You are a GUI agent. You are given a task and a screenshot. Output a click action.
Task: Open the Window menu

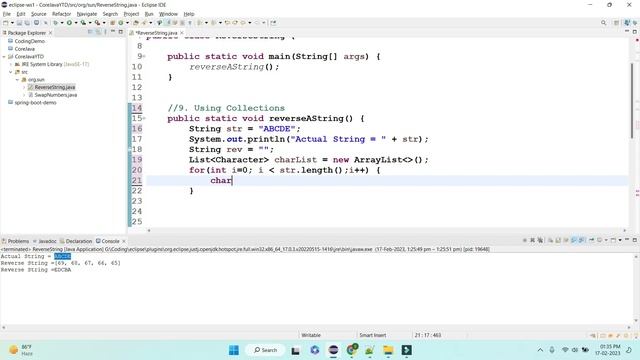168,14
